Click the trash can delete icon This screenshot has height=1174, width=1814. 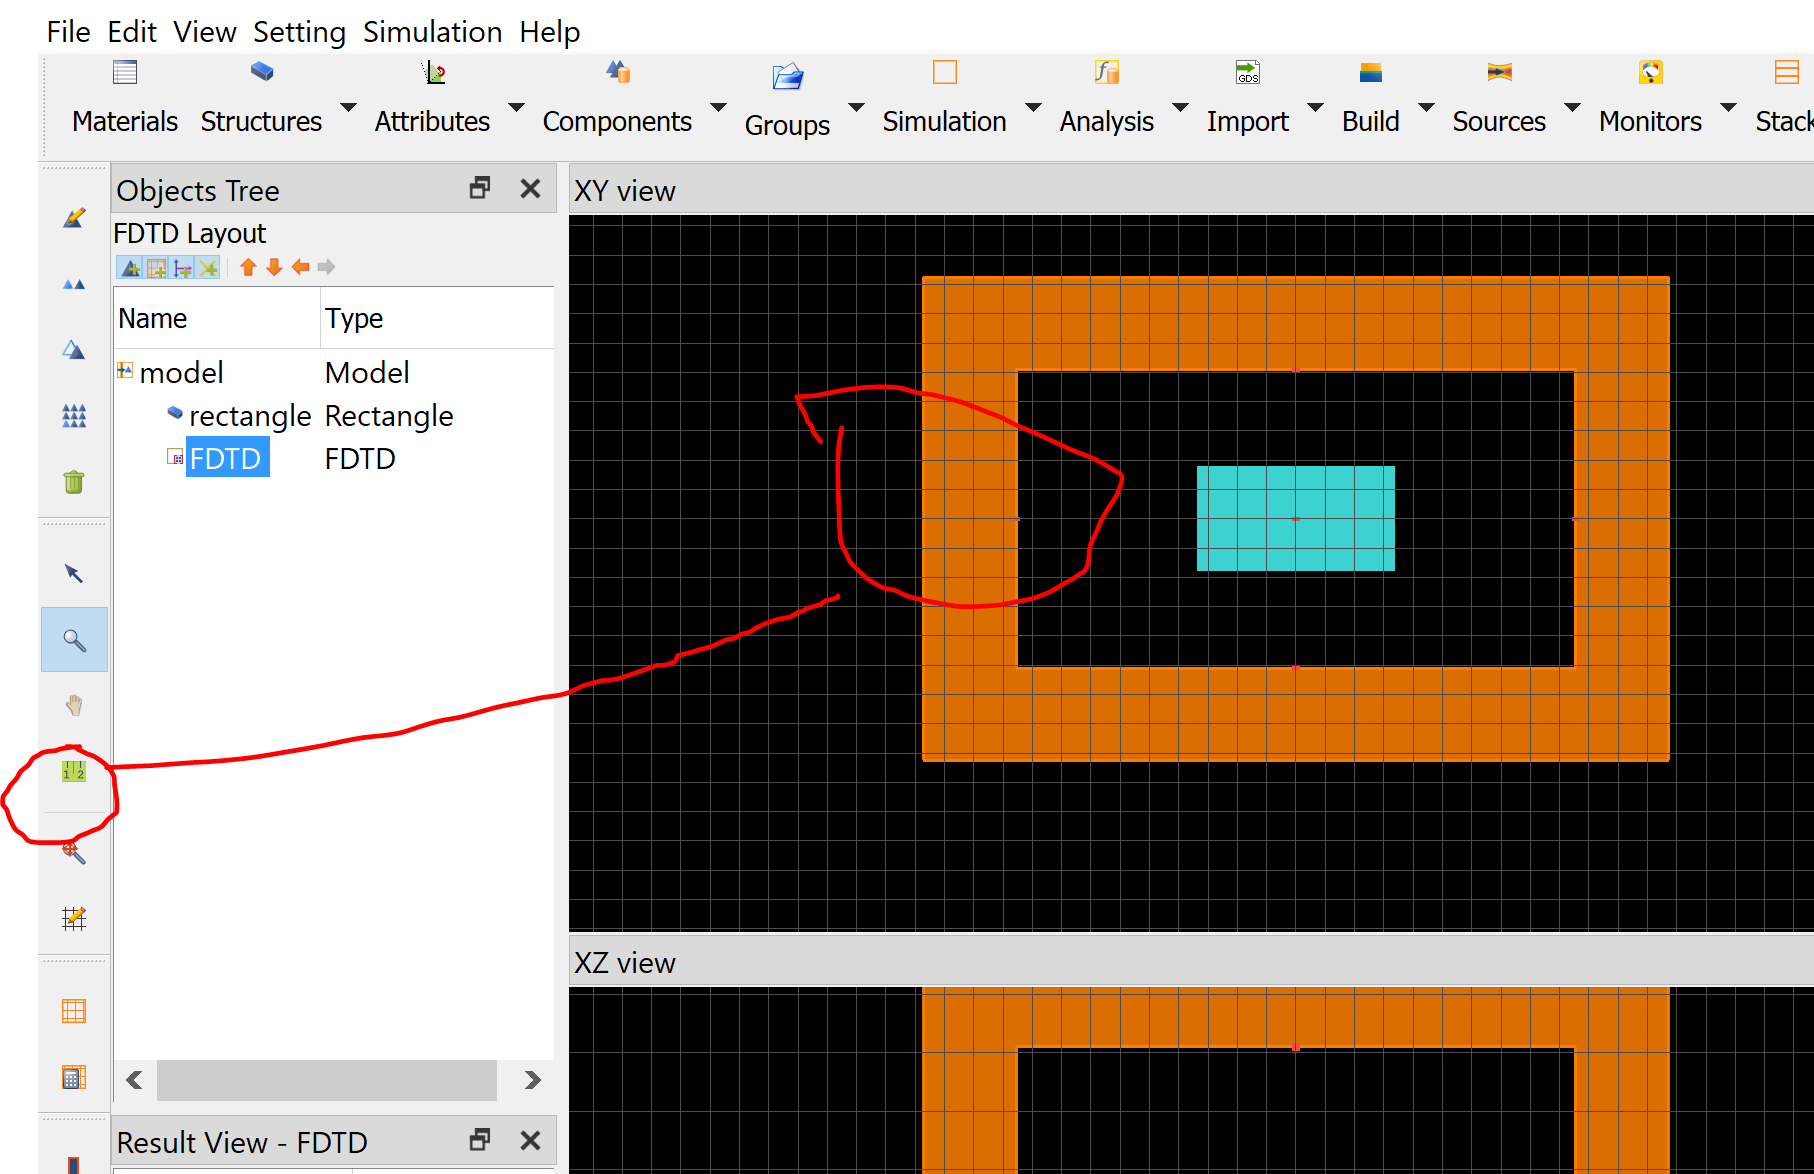(74, 482)
